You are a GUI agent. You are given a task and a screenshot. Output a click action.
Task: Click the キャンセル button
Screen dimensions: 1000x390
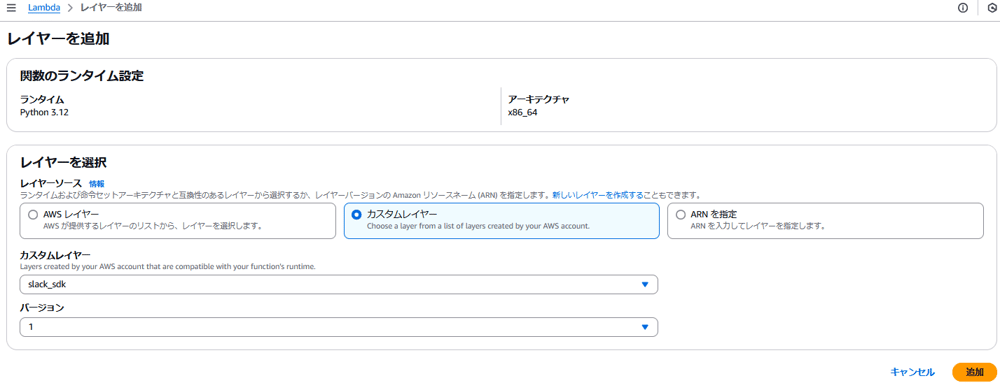click(912, 372)
